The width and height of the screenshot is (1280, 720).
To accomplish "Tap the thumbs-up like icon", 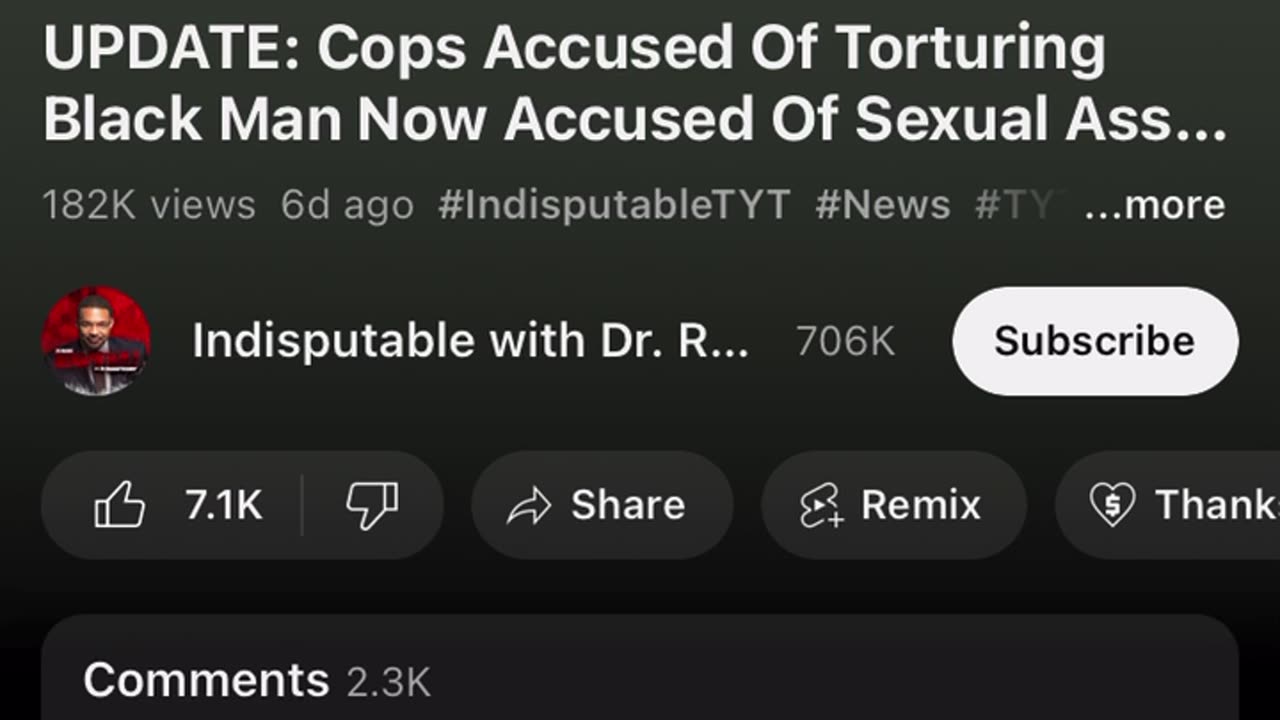I will 120,505.
